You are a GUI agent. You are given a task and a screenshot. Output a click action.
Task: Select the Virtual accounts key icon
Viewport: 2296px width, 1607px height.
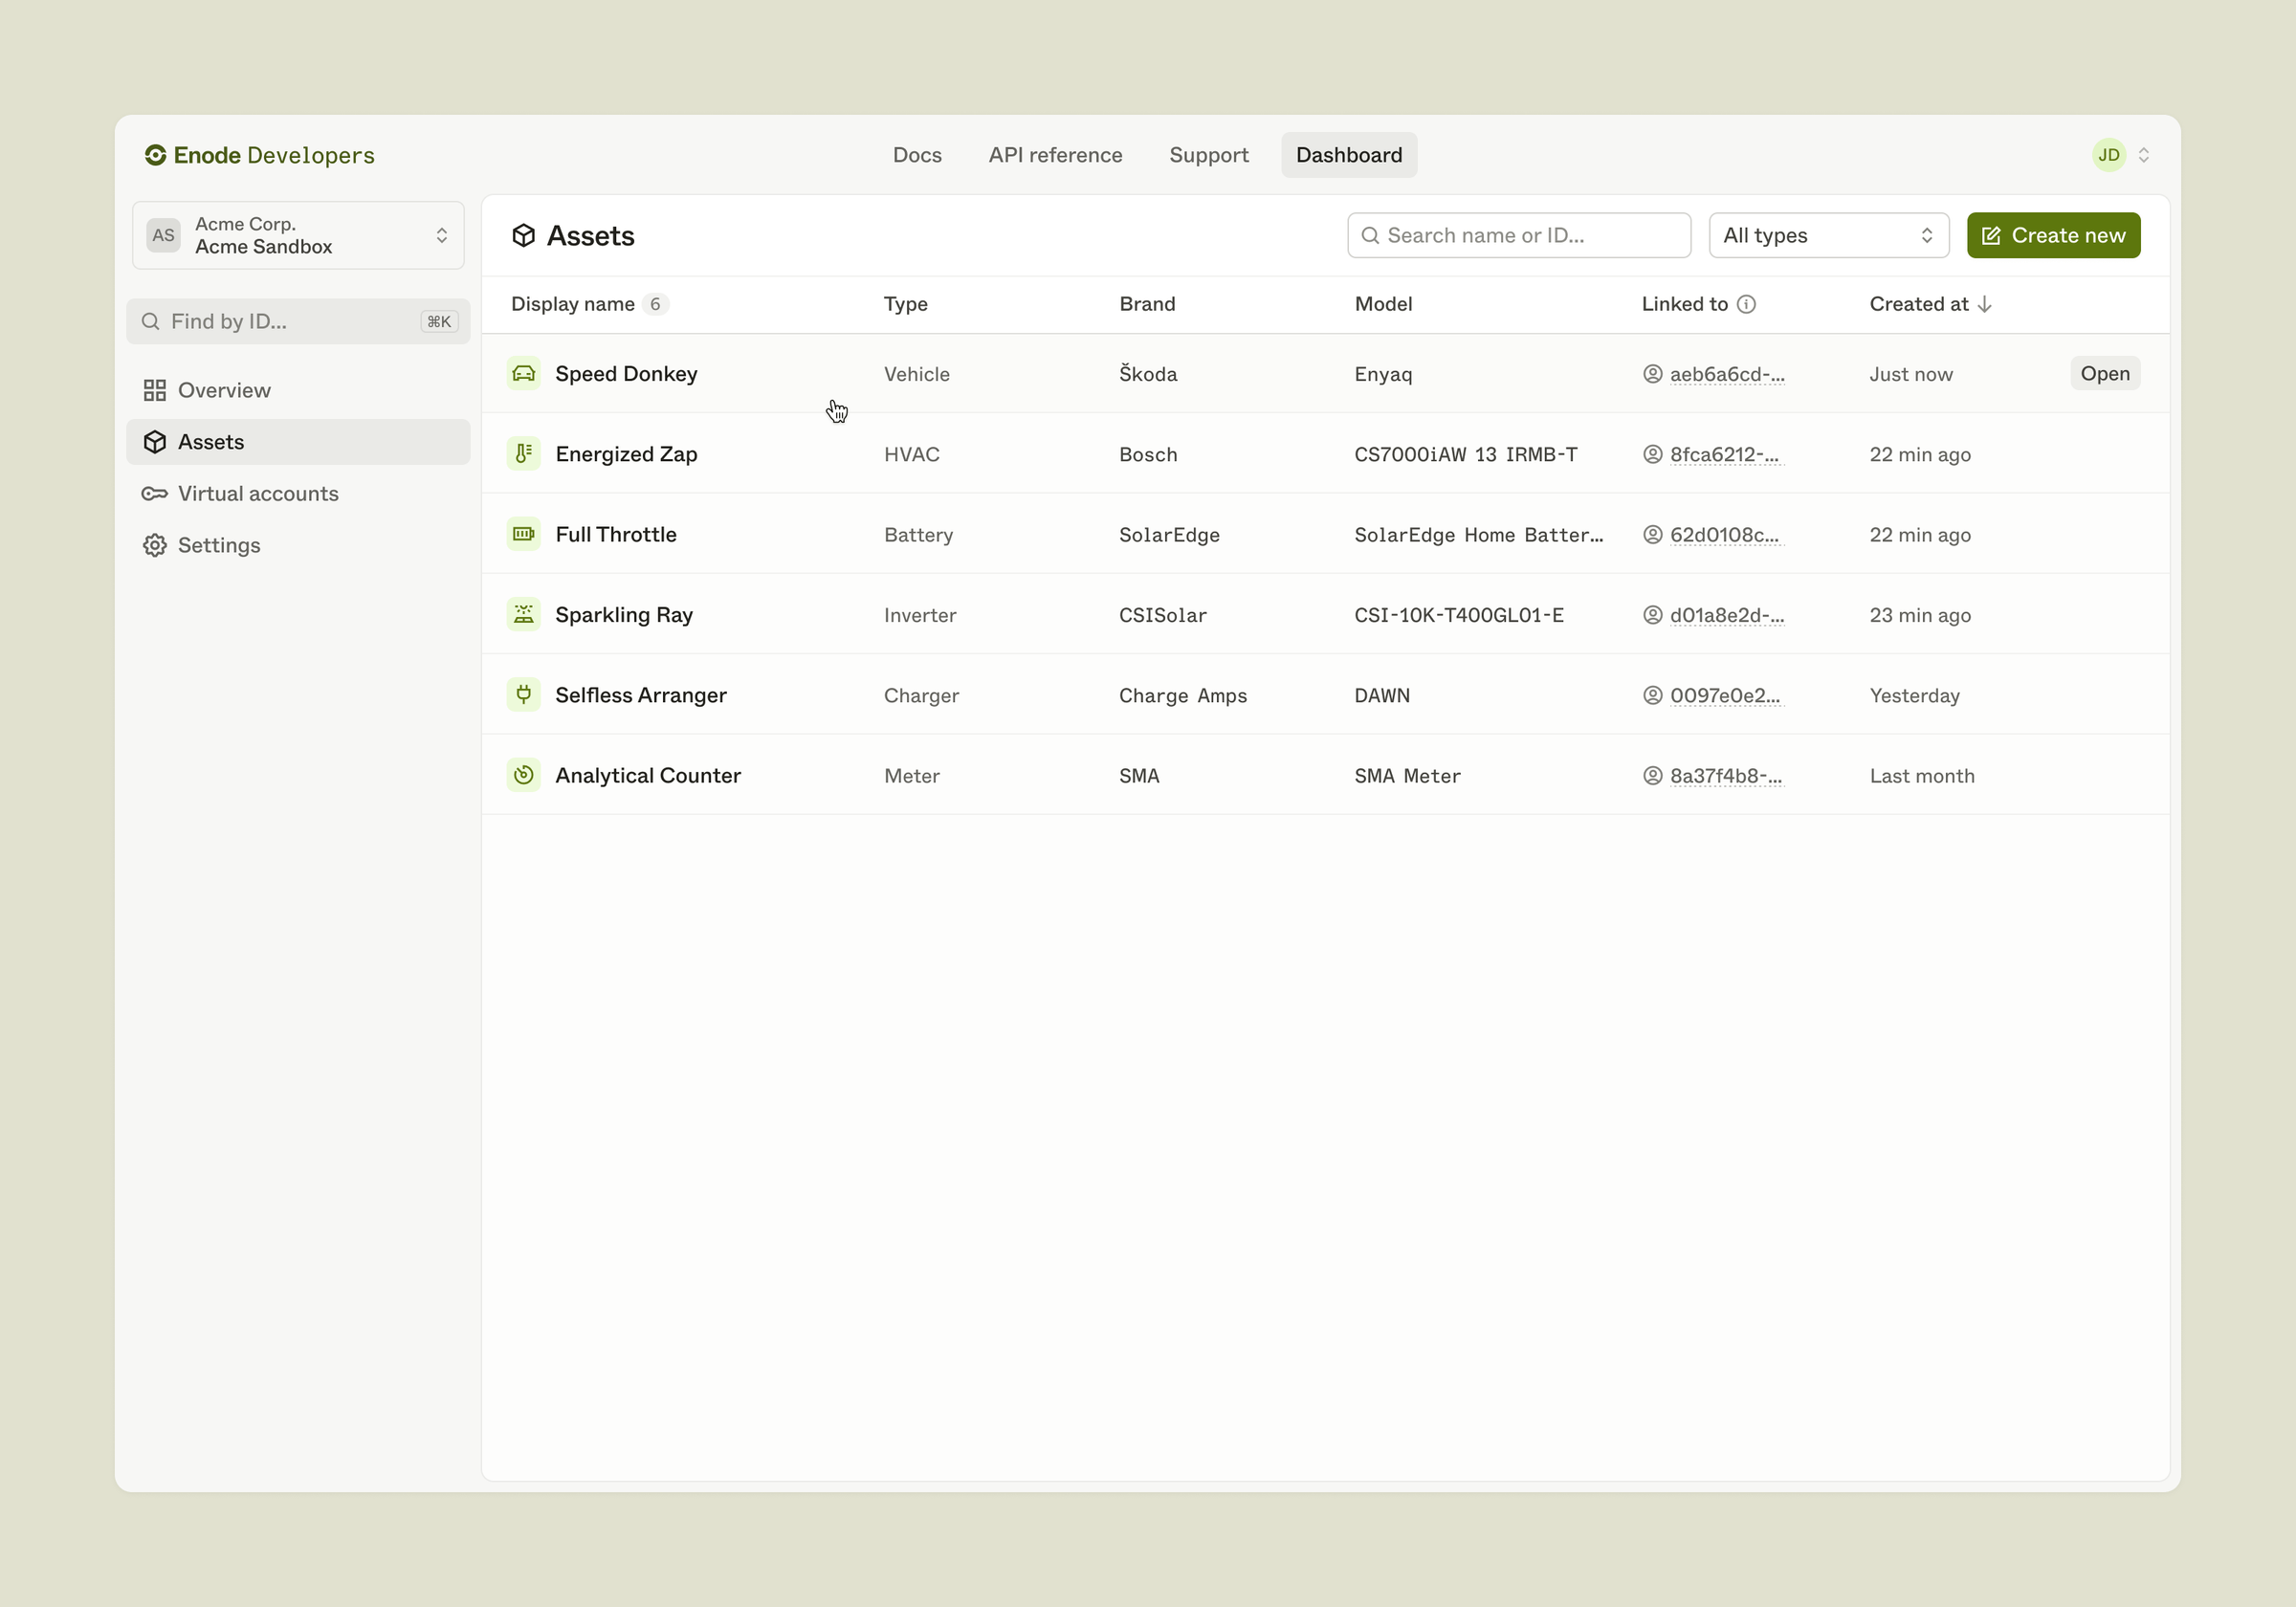tap(155, 493)
